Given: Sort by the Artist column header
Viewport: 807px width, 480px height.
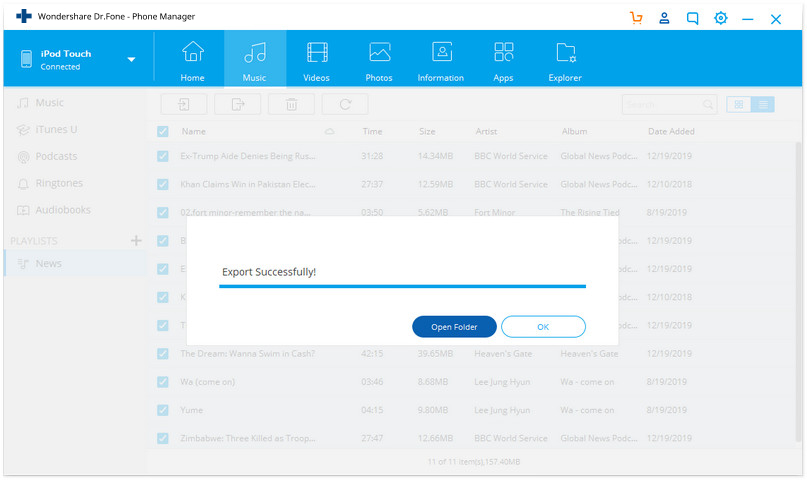Looking at the screenshot, I should [486, 132].
